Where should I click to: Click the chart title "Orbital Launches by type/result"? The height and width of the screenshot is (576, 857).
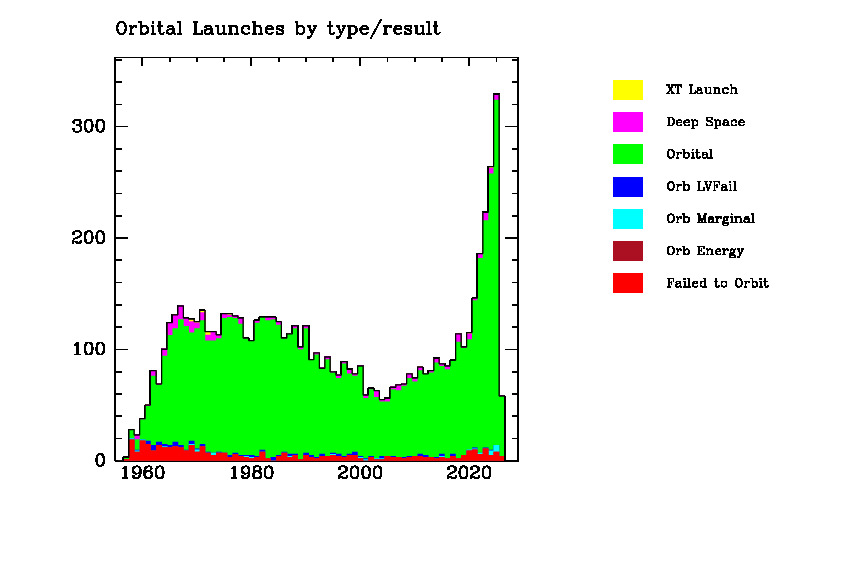[278, 29]
